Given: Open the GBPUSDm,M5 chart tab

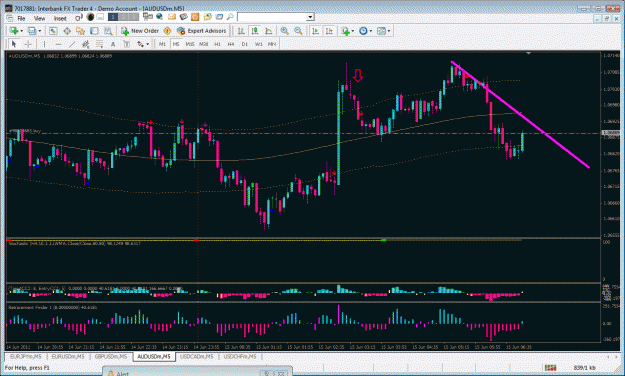Looking at the screenshot, I should [111, 356].
